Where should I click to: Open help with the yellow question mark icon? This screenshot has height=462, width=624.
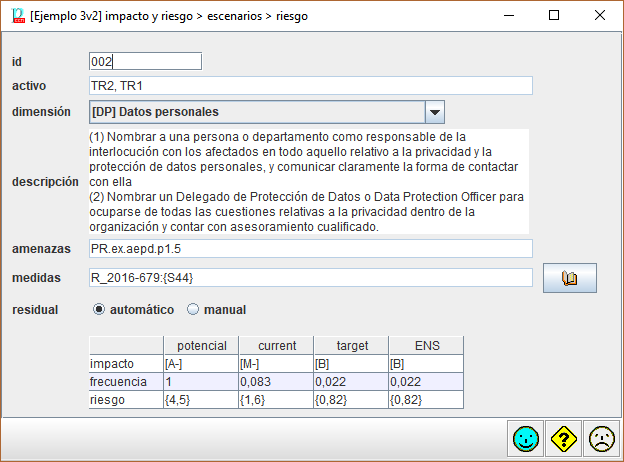click(x=563, y=438)
